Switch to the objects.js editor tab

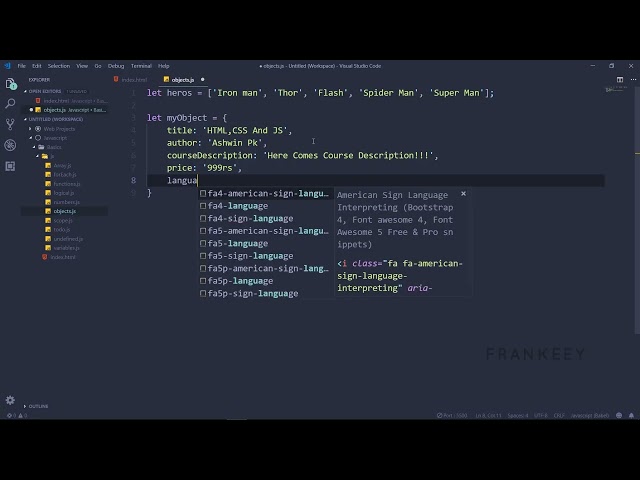pyautogui.click(x=183, y=80)
